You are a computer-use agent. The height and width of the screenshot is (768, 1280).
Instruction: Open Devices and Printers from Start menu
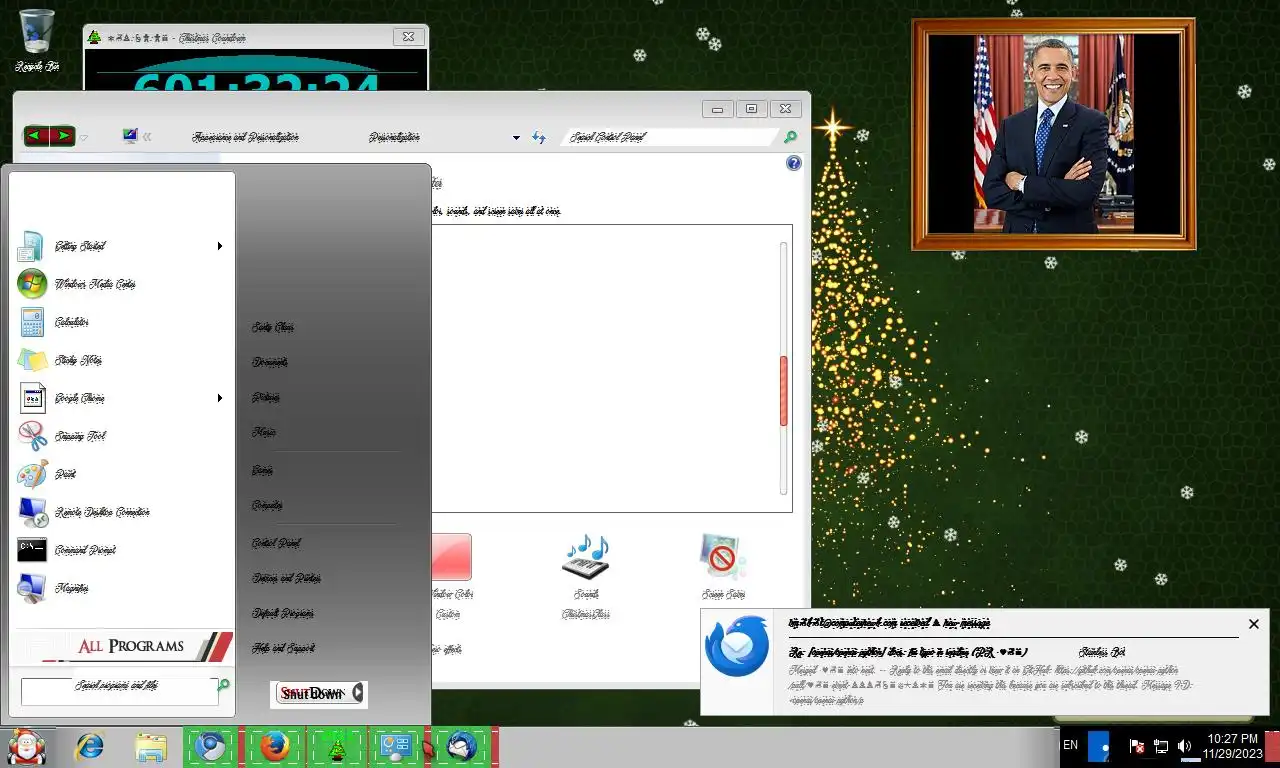(286, 578)
